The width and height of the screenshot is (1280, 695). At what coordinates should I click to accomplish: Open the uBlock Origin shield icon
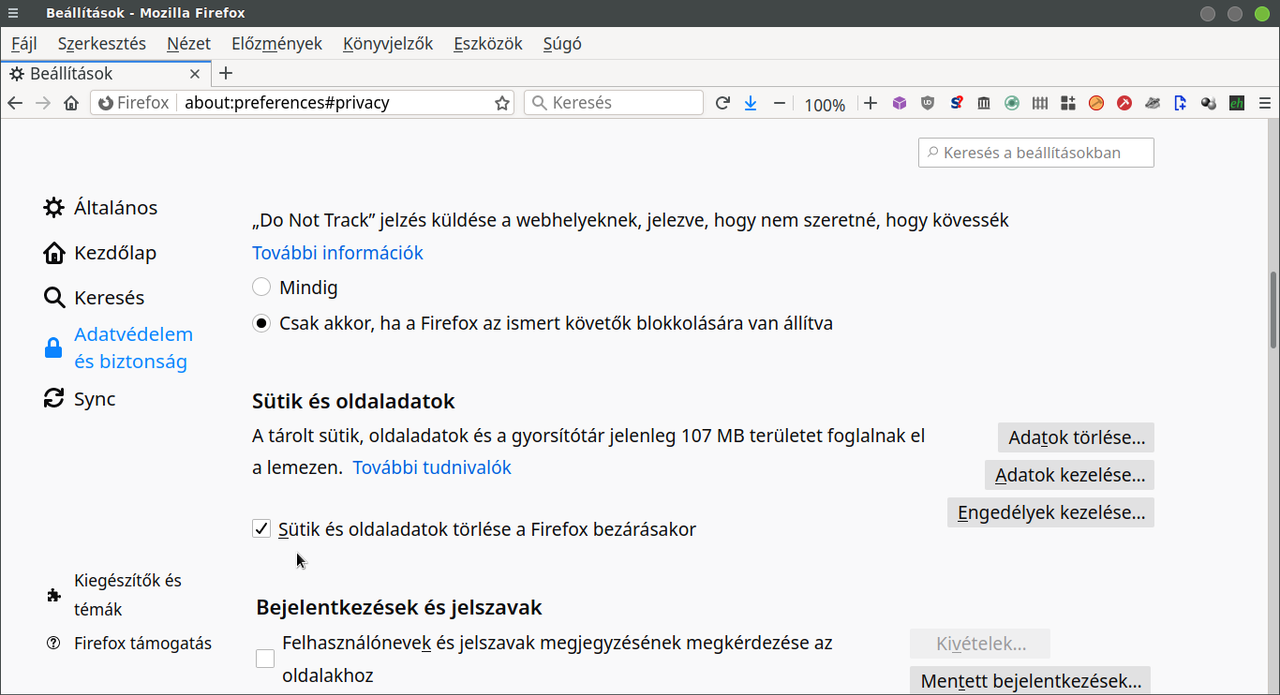coord(928,103)
